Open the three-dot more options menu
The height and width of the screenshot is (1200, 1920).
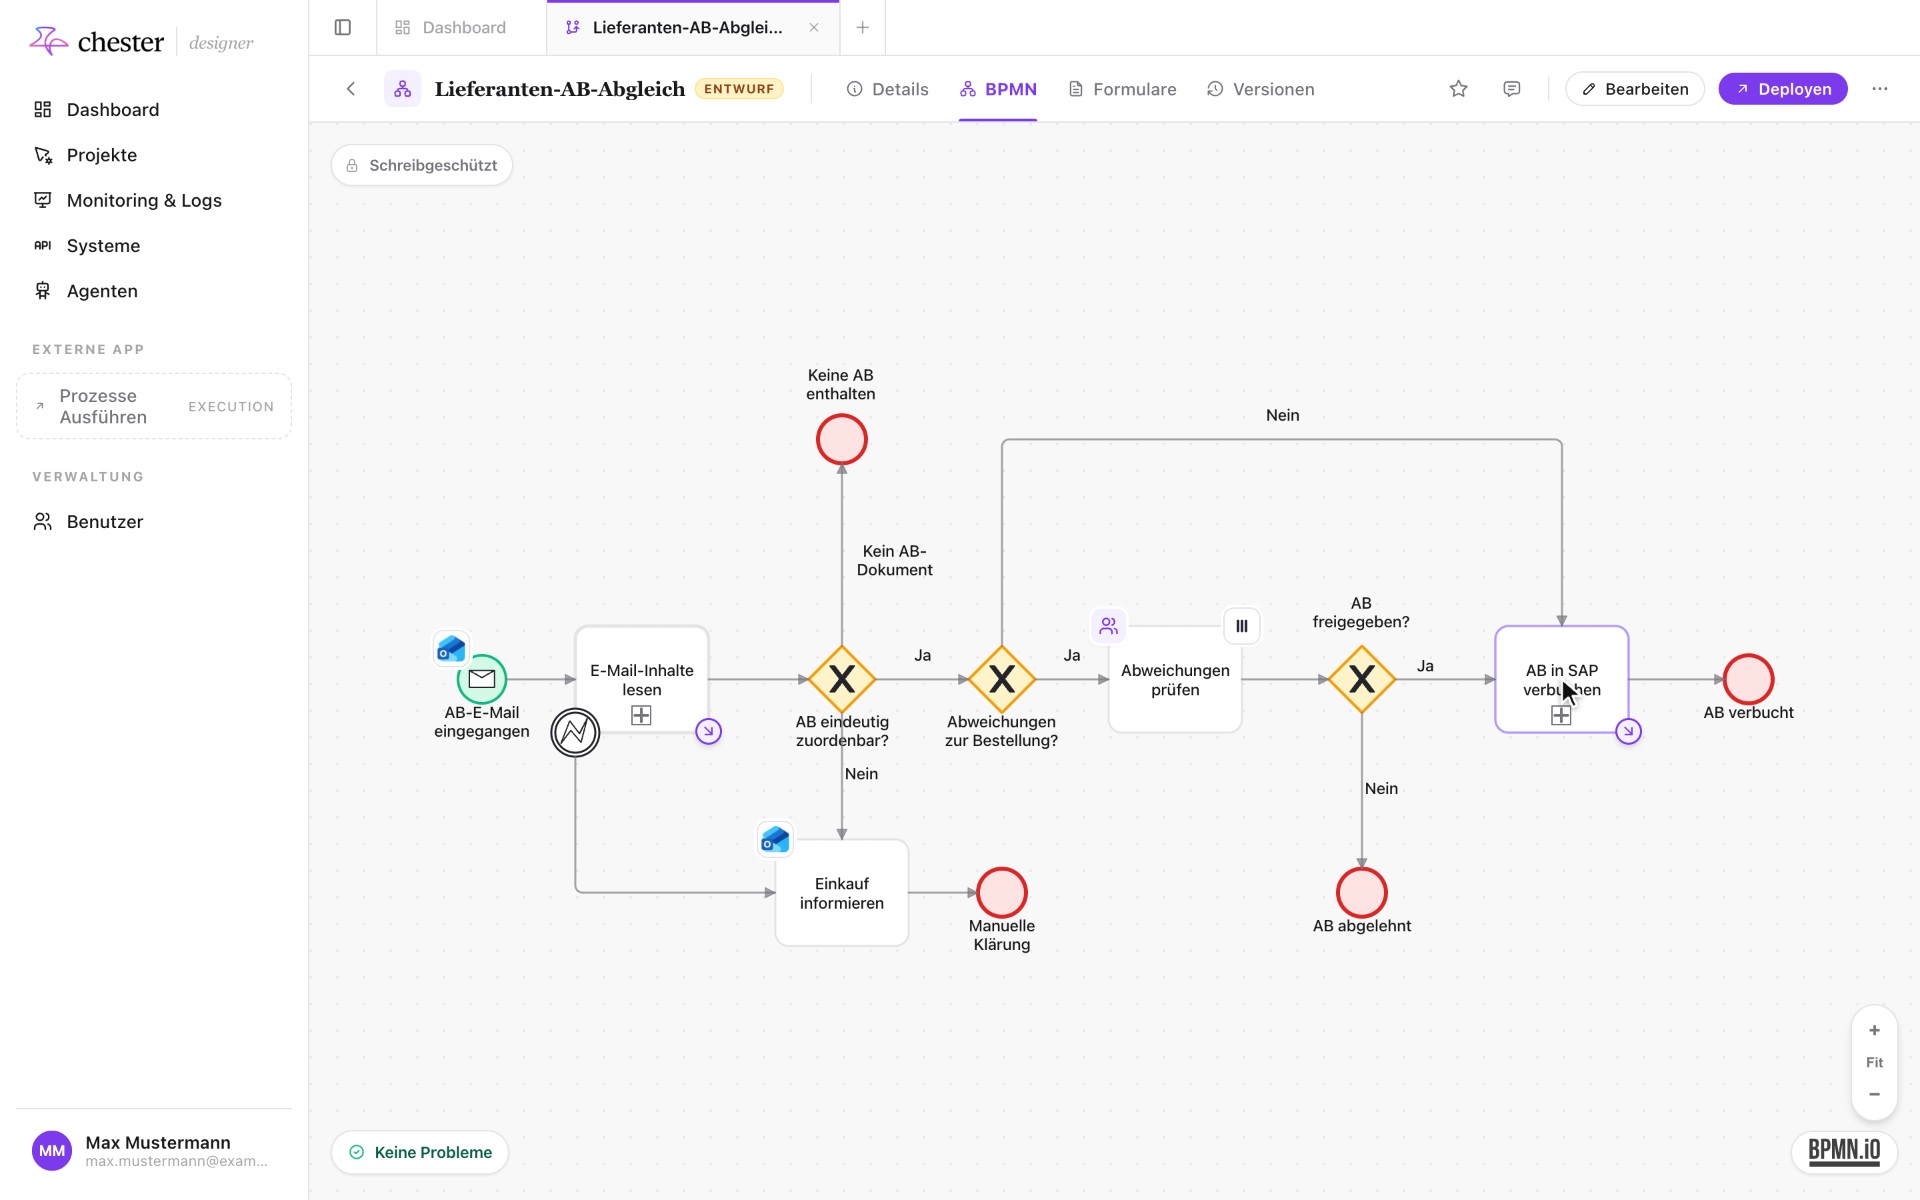pyautogui.click(x=1879, y=89)
